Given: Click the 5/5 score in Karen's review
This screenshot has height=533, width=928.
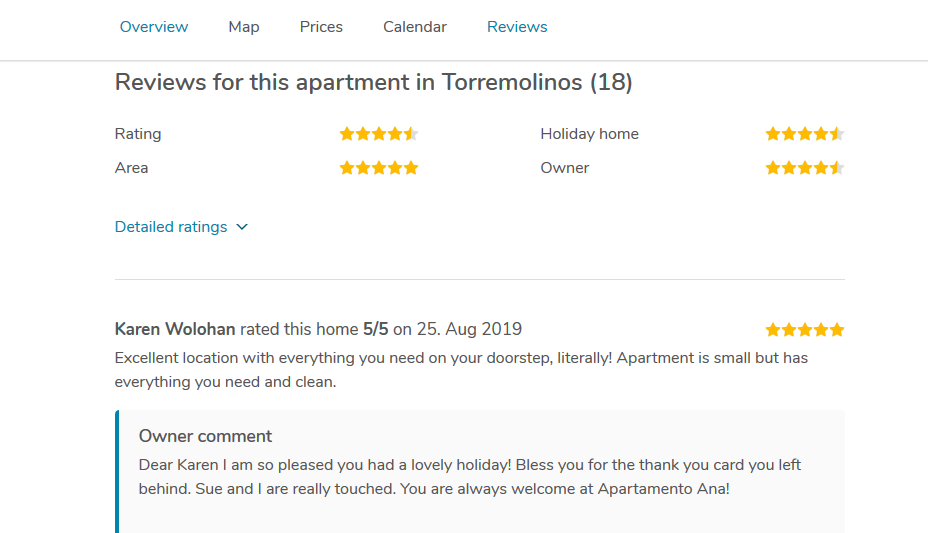Looking at the screenshot, I should 375,329.
